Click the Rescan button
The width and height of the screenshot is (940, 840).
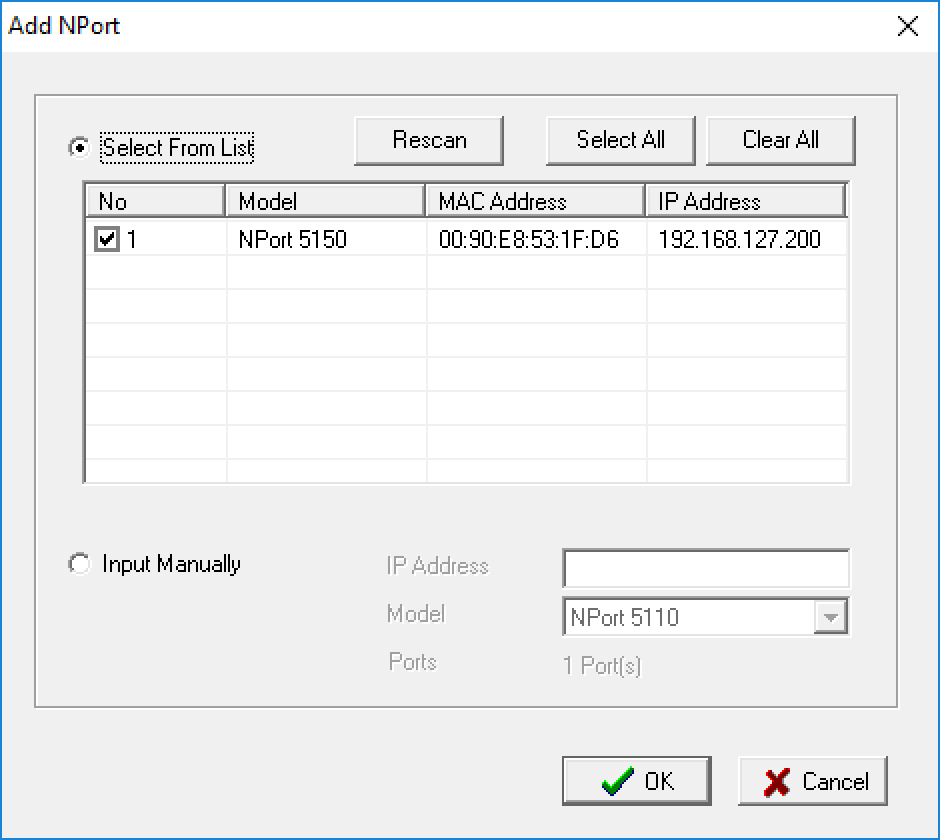(x=429, y=140)
